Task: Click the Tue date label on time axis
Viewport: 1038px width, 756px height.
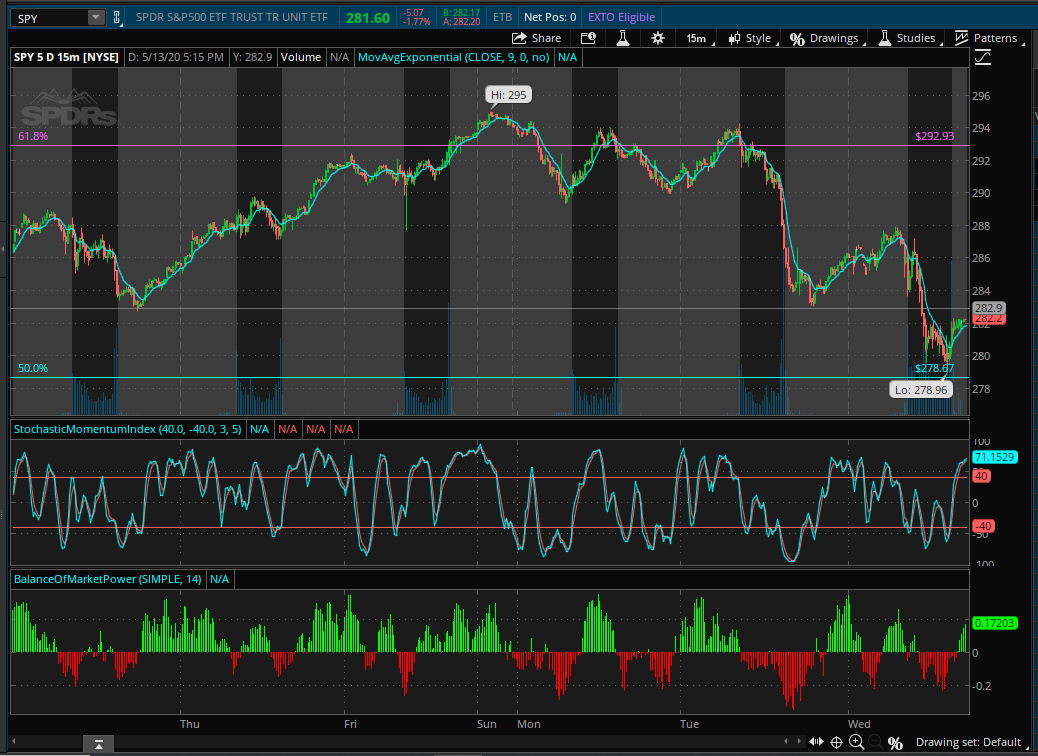Action: click(x=689, y=724)
